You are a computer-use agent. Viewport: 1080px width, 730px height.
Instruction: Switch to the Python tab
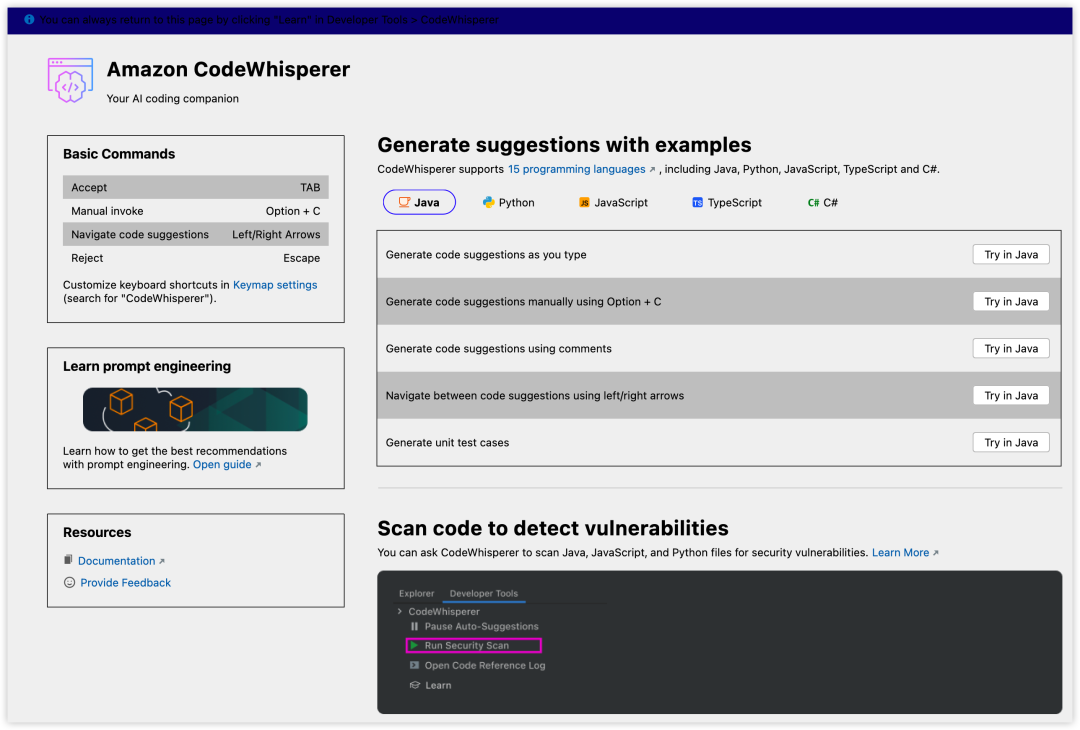coord(508,202)
